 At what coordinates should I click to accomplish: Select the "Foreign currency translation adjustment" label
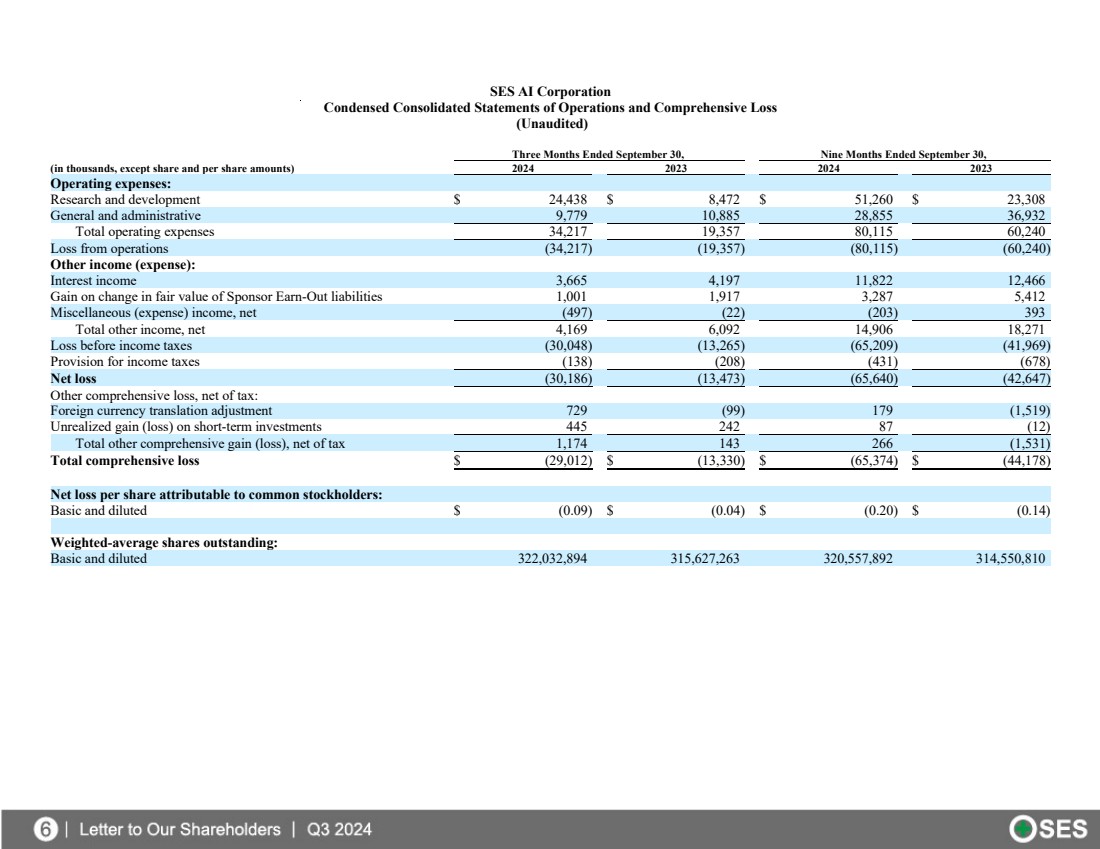(x=161, y=410)
